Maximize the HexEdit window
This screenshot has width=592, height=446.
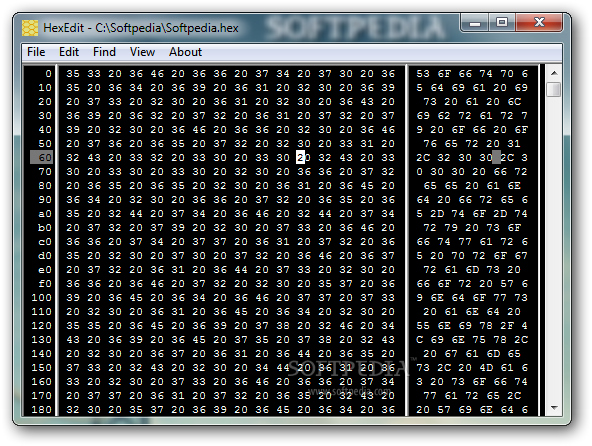(x=501, y=23)
